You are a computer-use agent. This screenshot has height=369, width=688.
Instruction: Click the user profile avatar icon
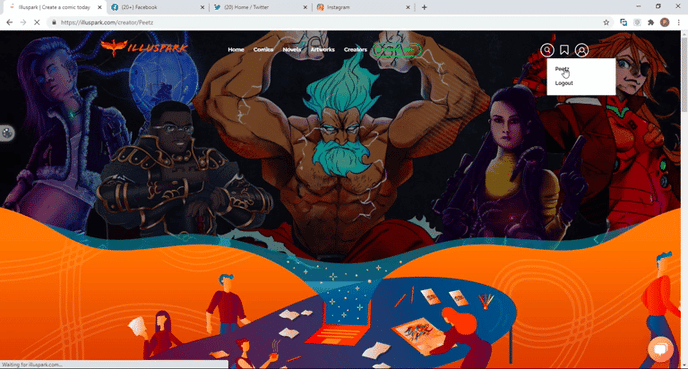pos(582,50)
